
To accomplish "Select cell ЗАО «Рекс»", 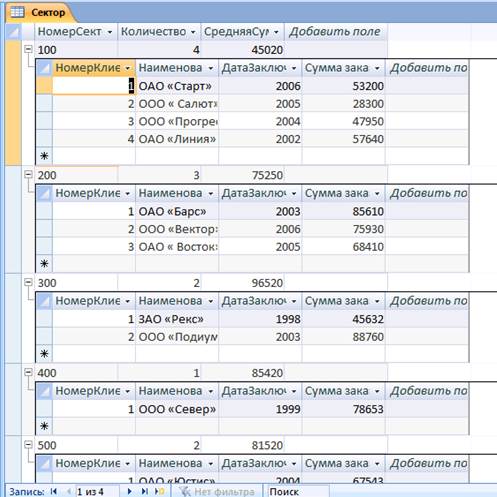I will pyautogui.click(x=177, y=319).
